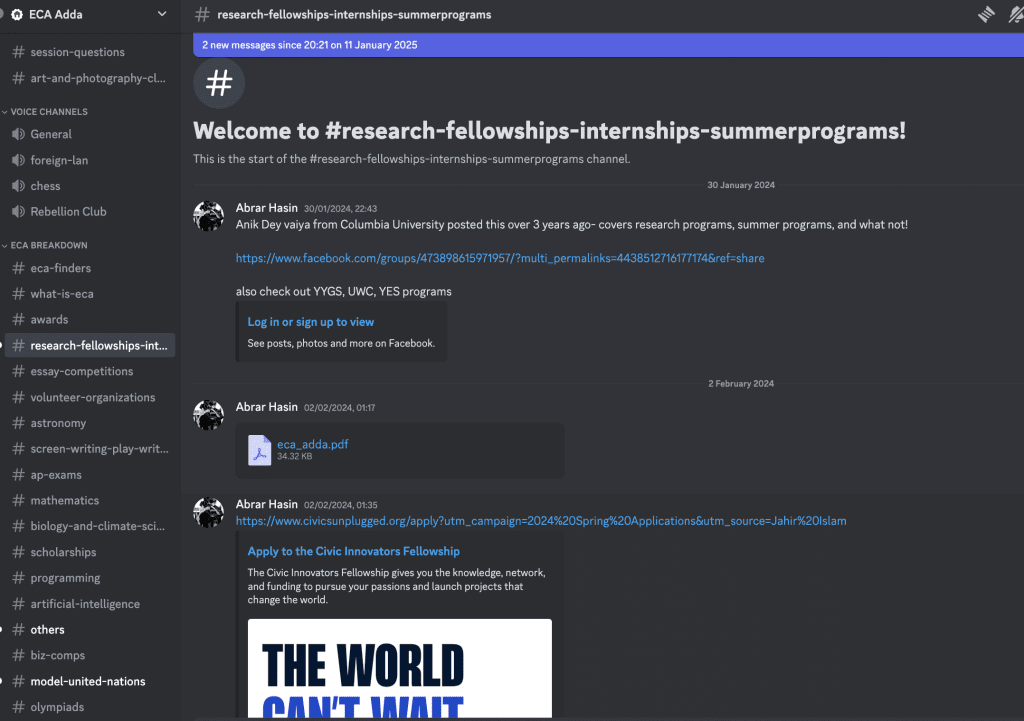Open 'The World Can't Wait' preview image
The width and height of the screenshot is (1024, 721).
pos(399,668)
